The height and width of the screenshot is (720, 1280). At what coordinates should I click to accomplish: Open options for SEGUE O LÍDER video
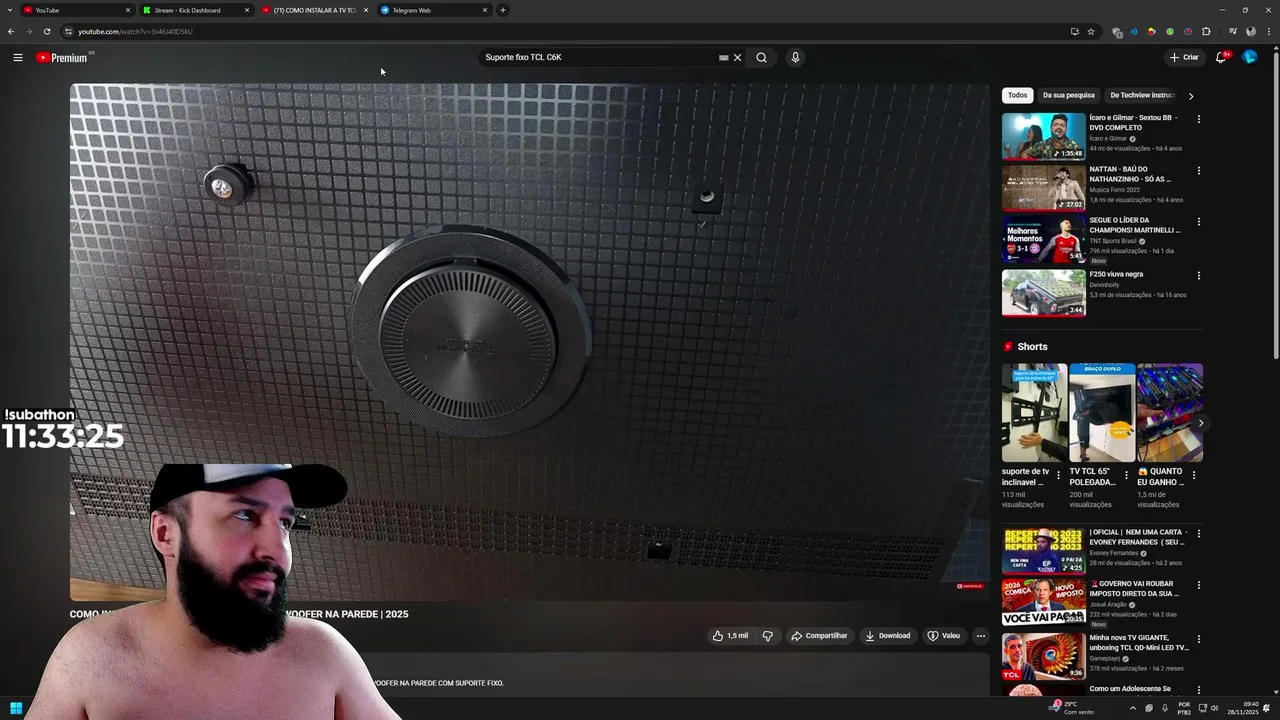click(1199, 221)
